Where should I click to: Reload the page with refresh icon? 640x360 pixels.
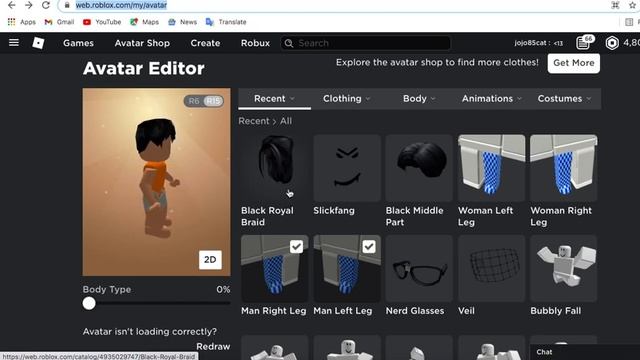coord(46,5)
